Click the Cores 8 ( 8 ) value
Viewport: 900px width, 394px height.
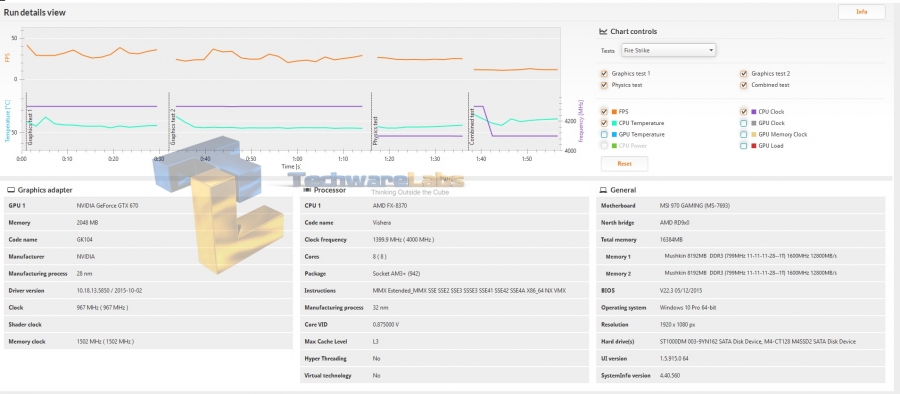pos(380,257)
